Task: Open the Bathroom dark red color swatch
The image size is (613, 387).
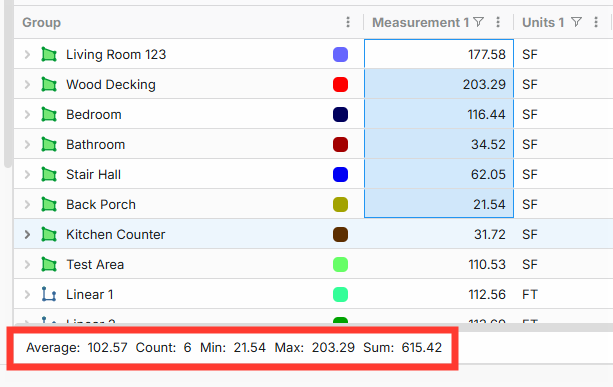Action: (x=341, y=145)
